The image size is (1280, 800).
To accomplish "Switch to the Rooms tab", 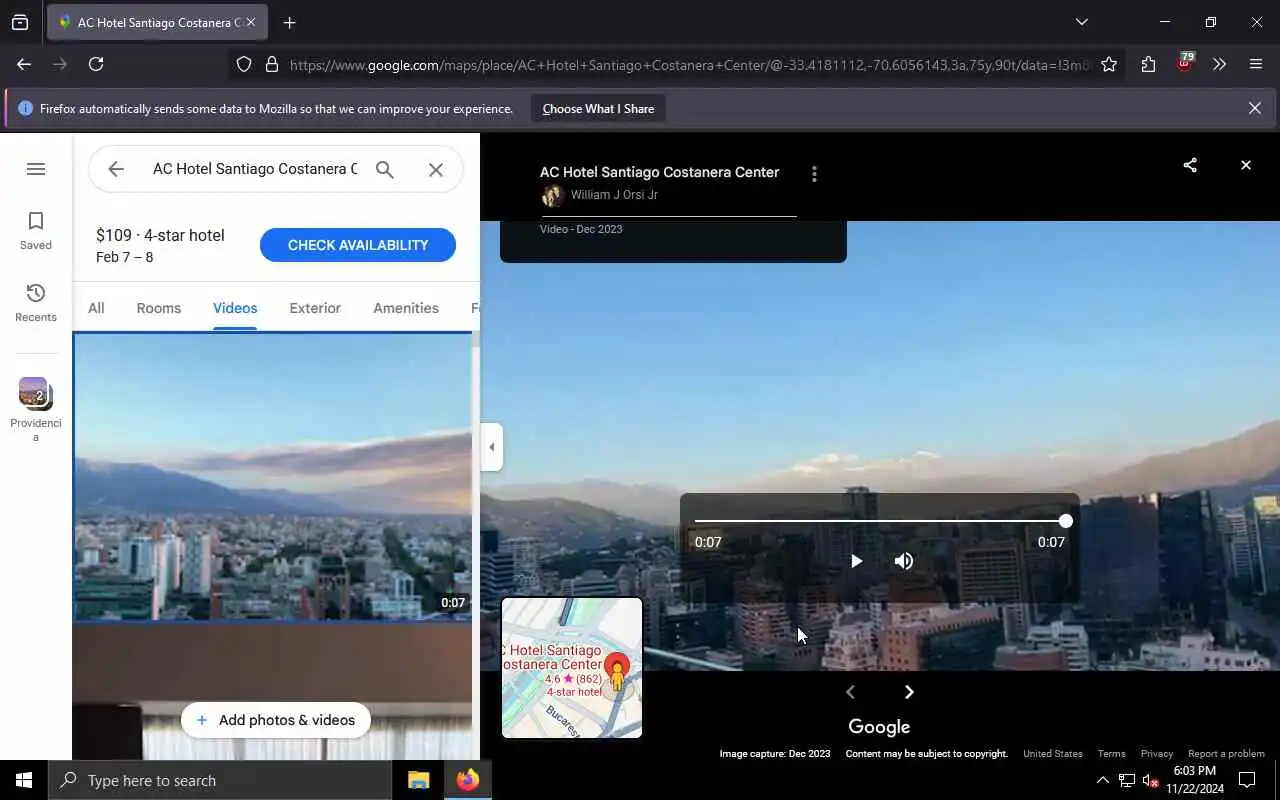I will pyautogui.click(x=159, y=308).
